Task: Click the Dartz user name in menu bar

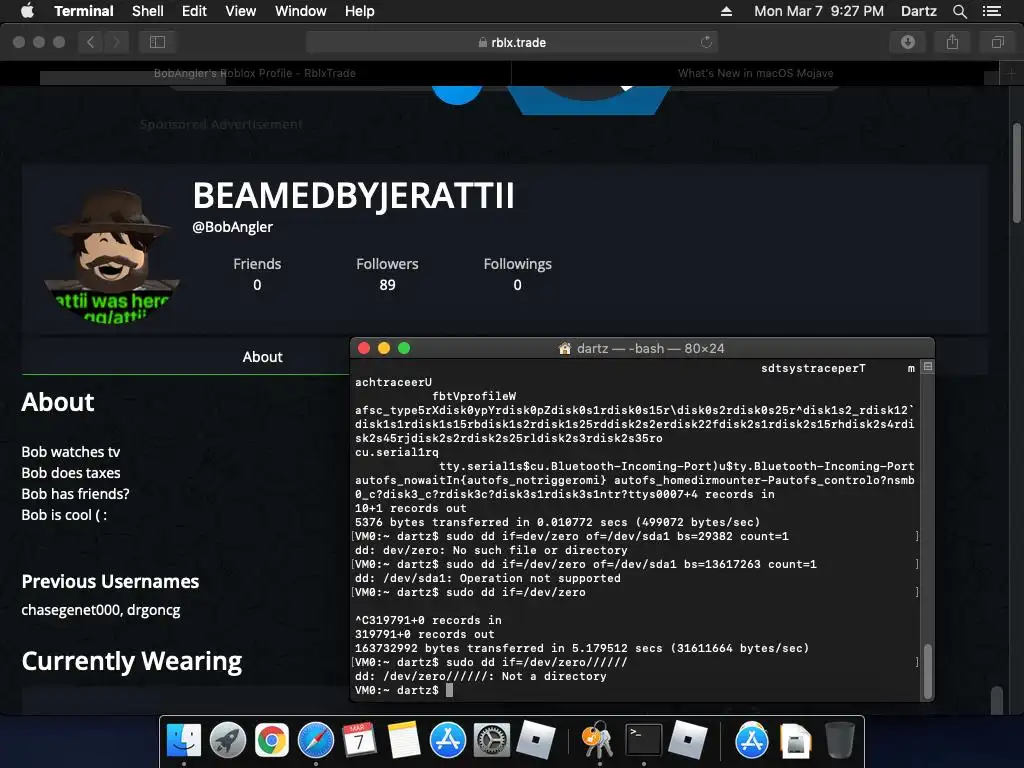Action: coord(918,11)
